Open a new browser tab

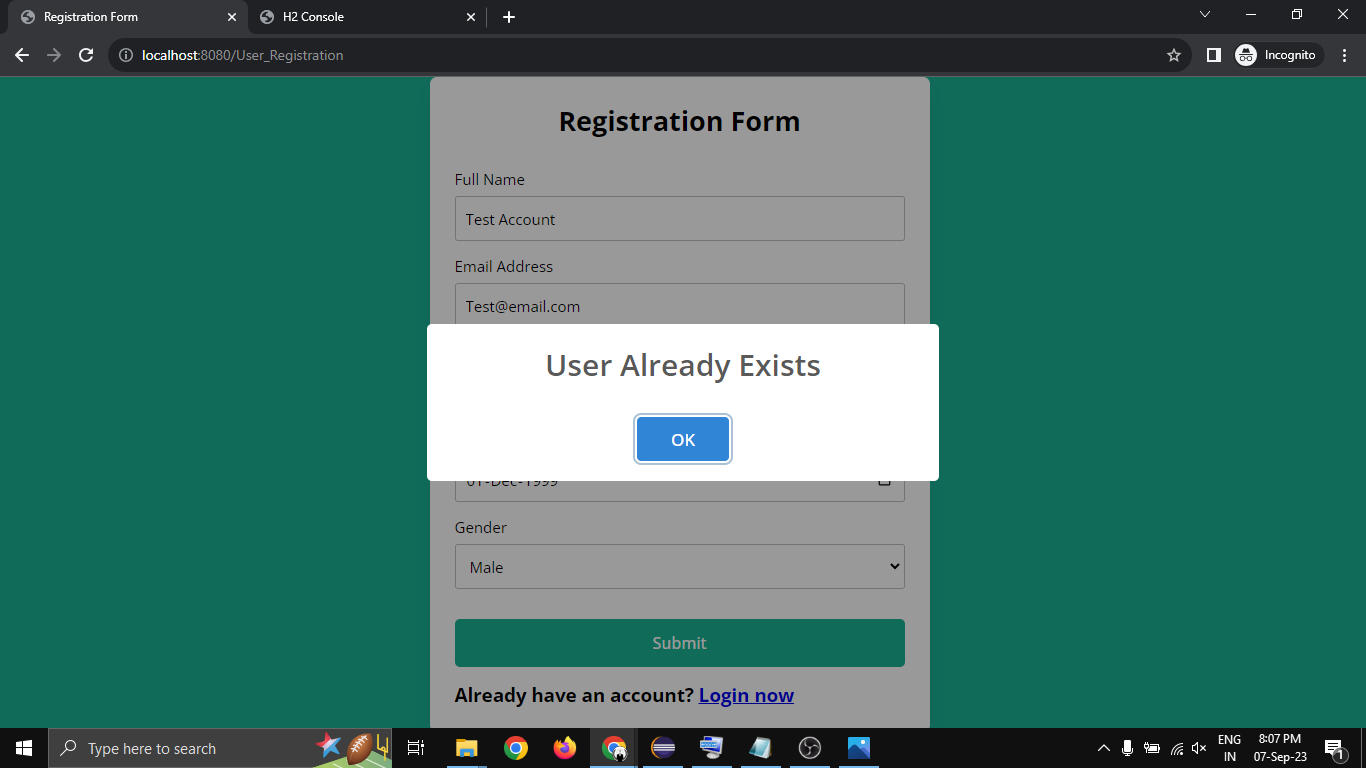(509, 17)
